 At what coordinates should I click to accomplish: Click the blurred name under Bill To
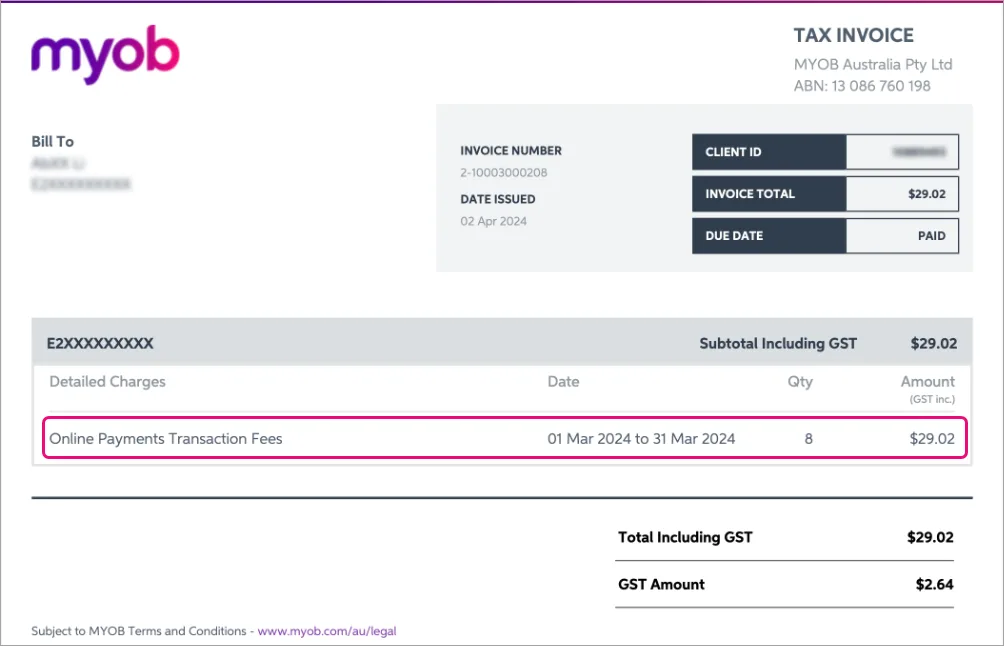[x=58, y=163]
